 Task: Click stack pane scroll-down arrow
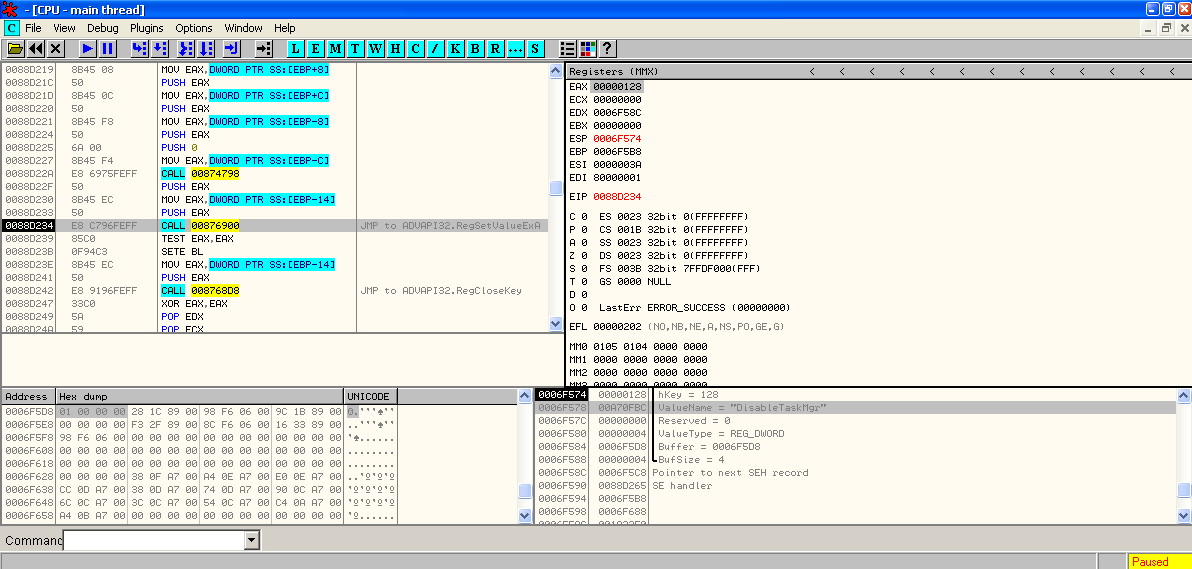point(1184,516)
